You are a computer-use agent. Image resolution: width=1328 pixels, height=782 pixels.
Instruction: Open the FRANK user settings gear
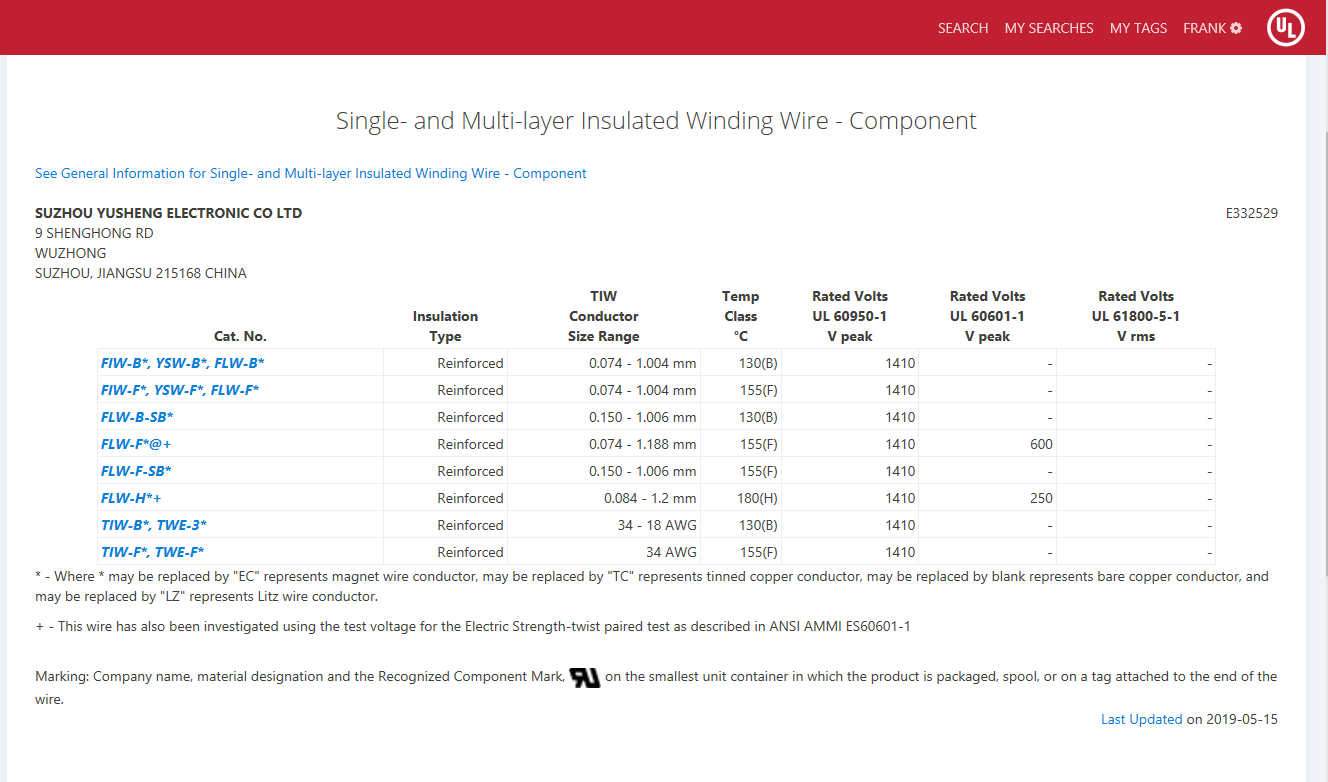1236,28
